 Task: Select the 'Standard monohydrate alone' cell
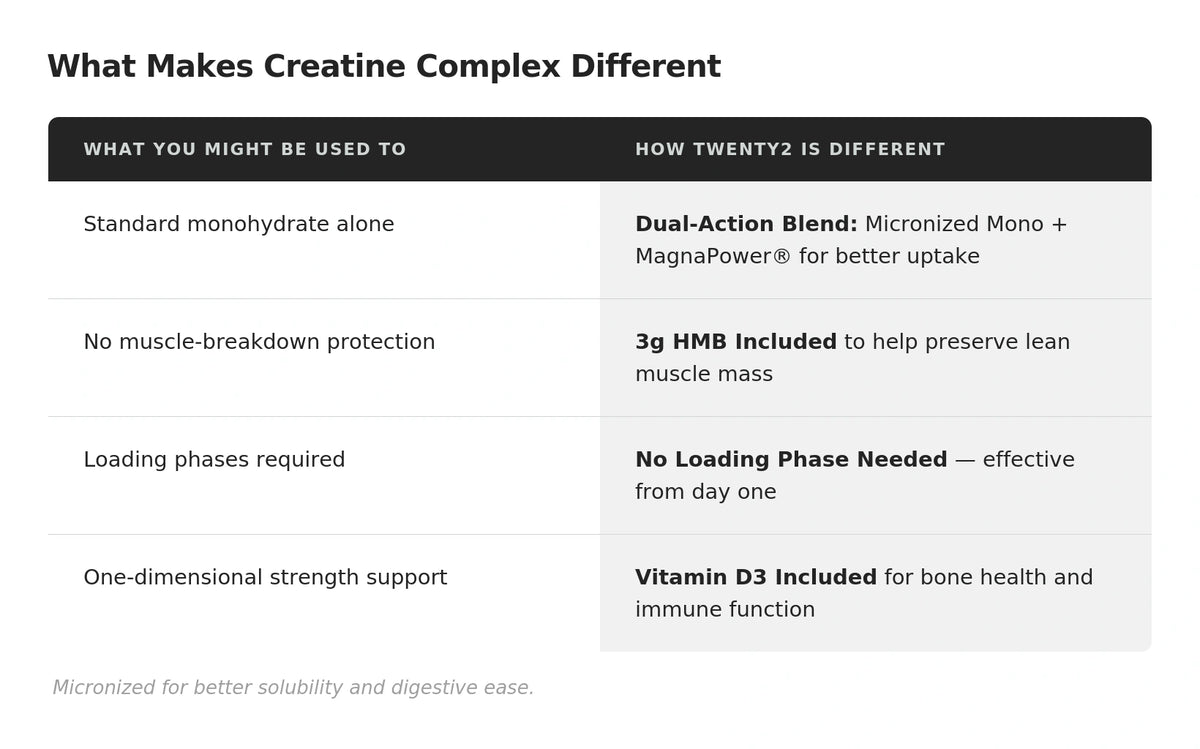[x=238, y=224]
